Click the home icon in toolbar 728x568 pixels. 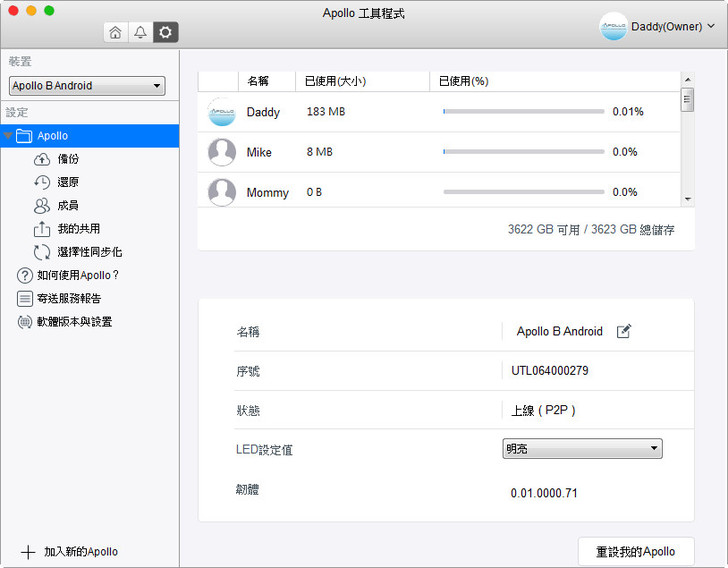pyautogui.click(x=116, y=32)
